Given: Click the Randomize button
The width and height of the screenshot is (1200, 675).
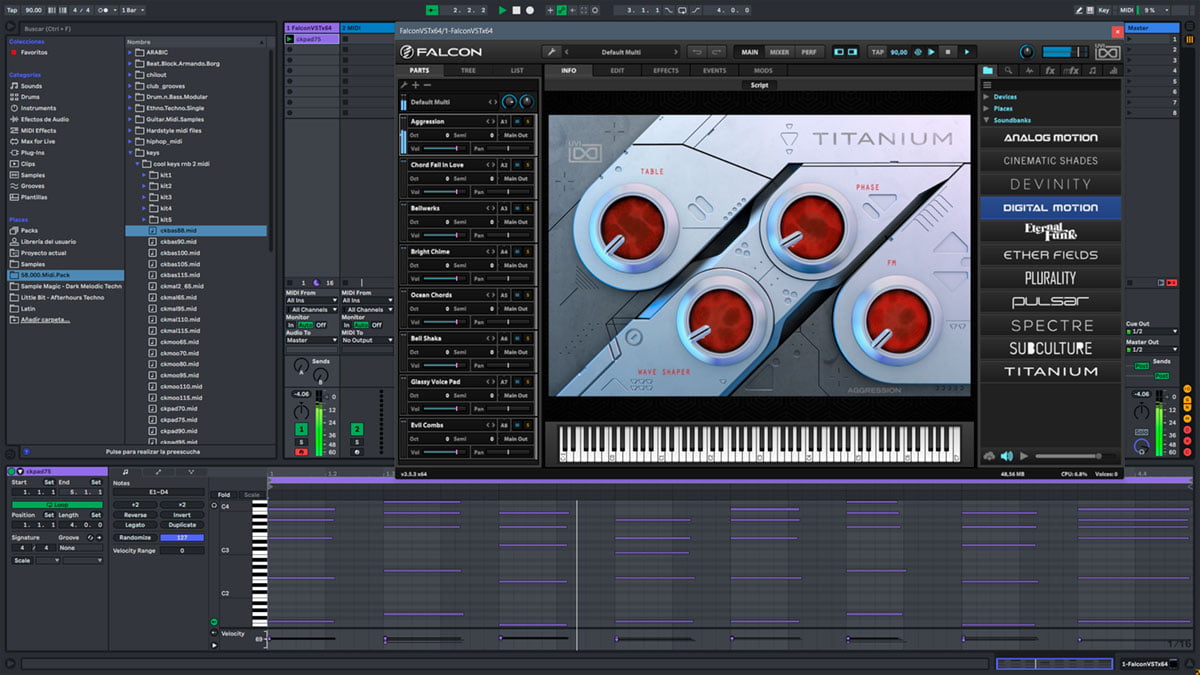Looking at the screenshot, I should click(135, 537).
